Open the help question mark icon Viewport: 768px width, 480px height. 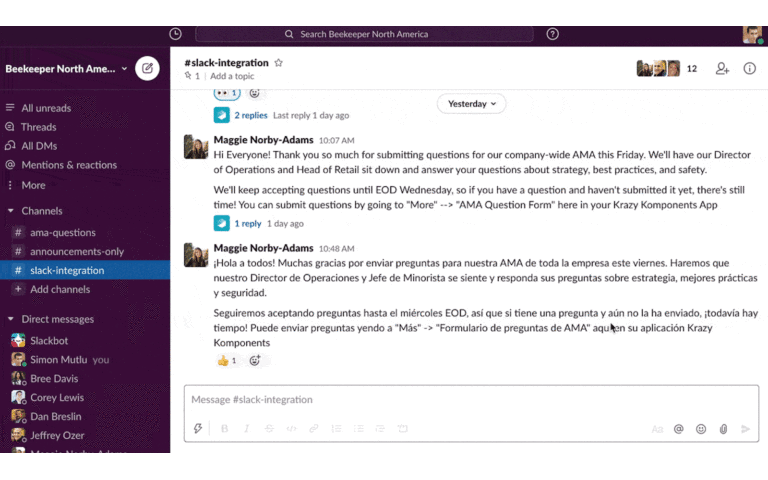click(552, 34)
